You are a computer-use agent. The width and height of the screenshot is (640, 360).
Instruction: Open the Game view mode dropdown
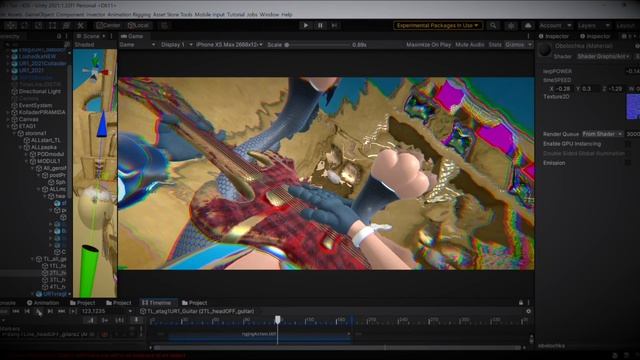click(137, 44)
